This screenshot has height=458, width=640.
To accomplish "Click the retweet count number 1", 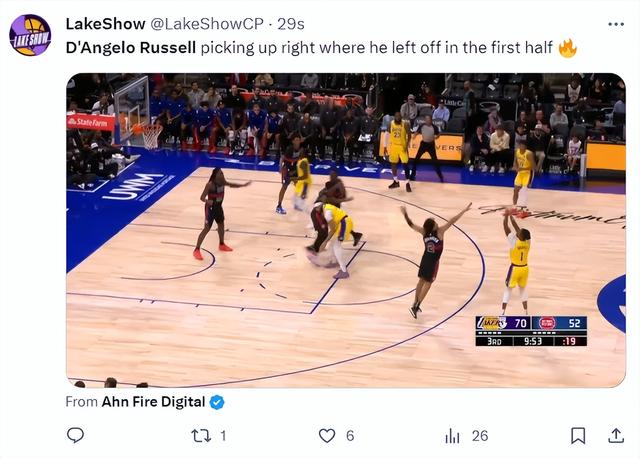I will pos(223,436).
